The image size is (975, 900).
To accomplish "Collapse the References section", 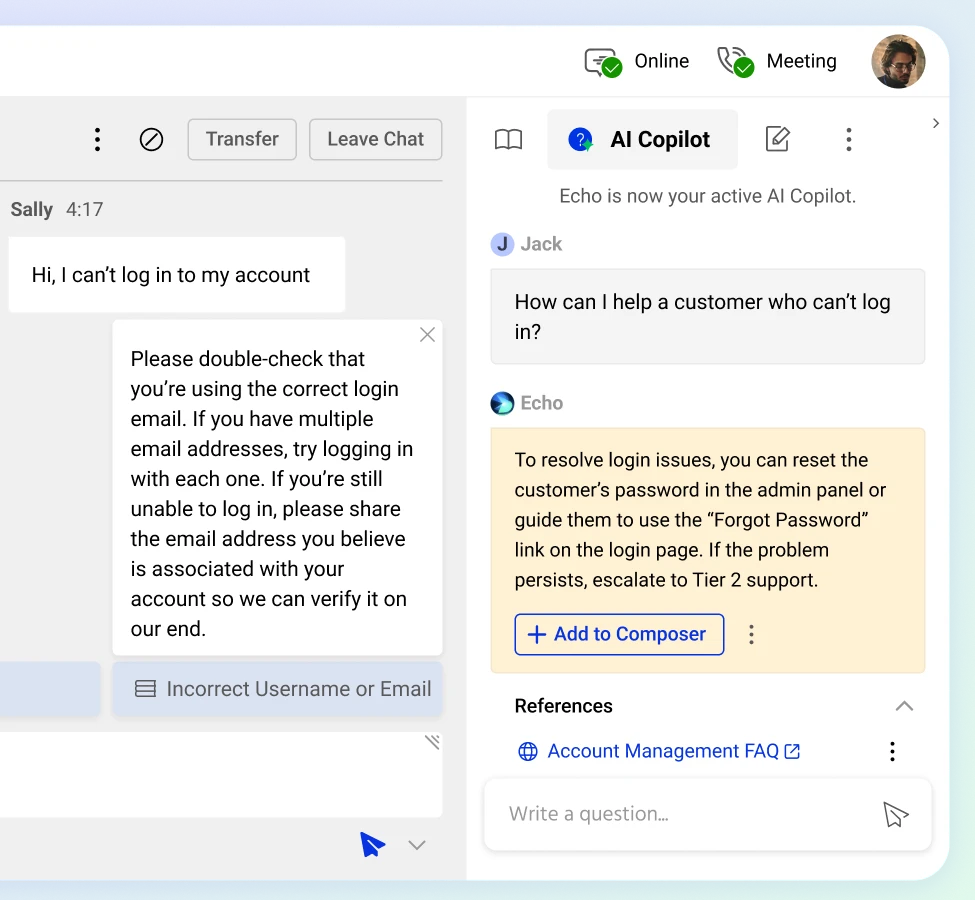I will [x=904, y=706].
